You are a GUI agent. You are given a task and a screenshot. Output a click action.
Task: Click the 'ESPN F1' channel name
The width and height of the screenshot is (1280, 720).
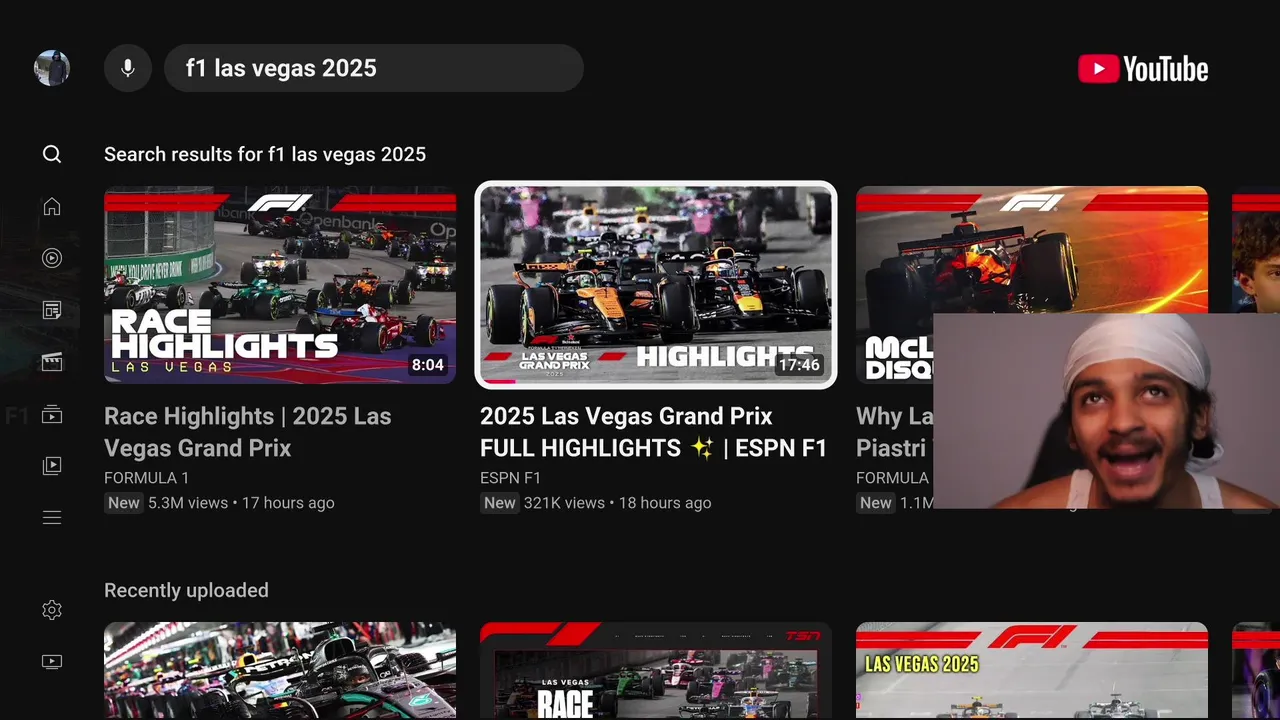point(511,478)
